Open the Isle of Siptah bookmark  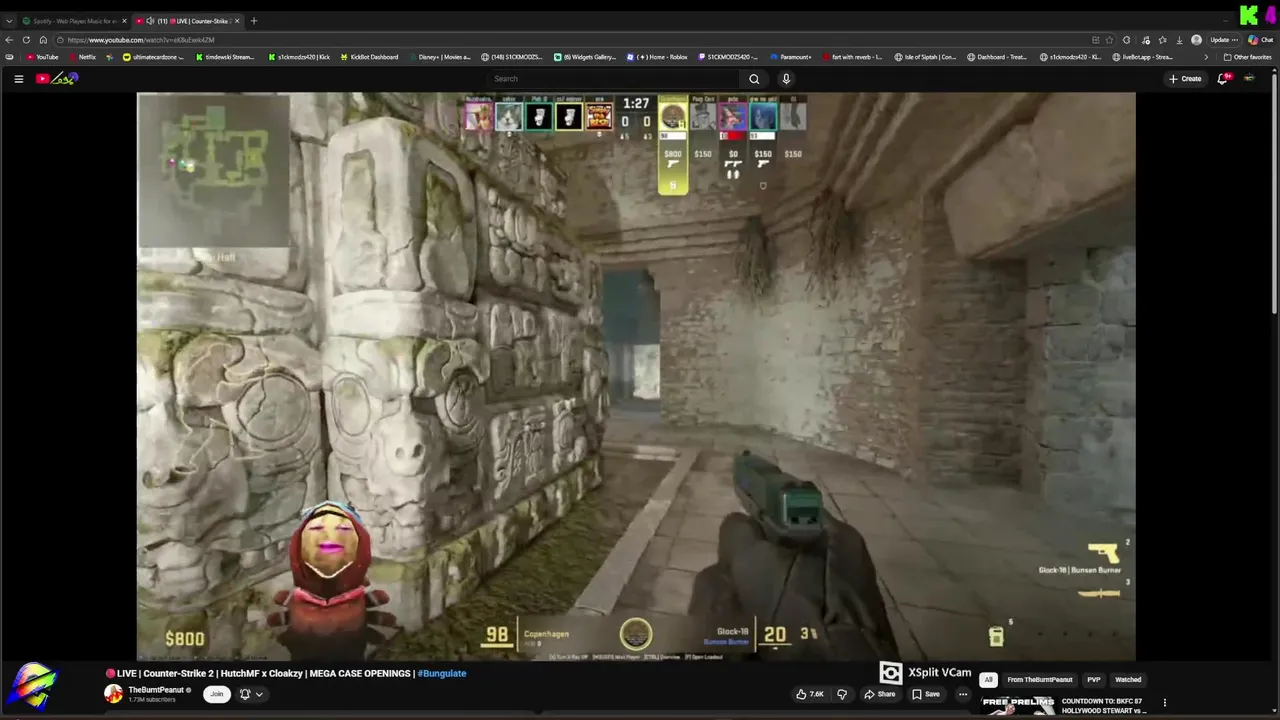pos(925,57)
